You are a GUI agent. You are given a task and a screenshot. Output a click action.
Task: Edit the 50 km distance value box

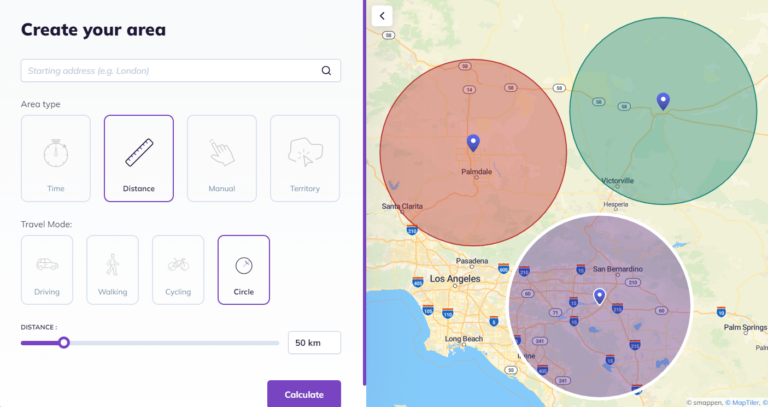click(313, 343)
